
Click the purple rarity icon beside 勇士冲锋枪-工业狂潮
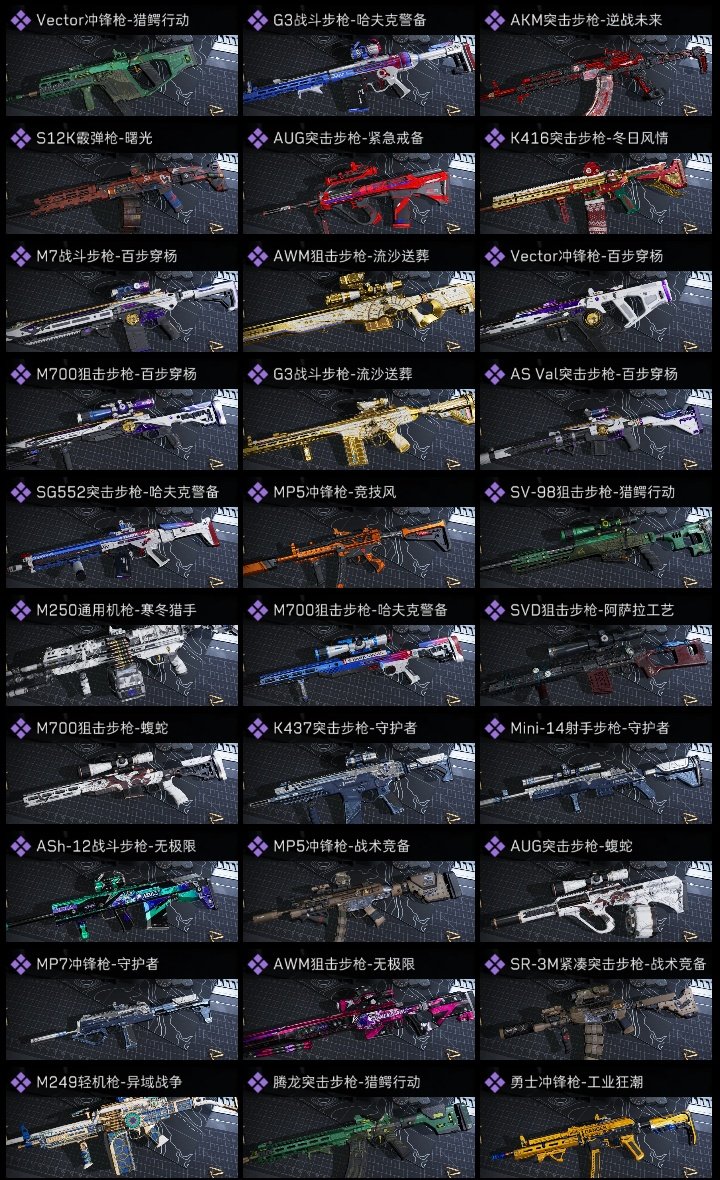(x=494, y=1082)
